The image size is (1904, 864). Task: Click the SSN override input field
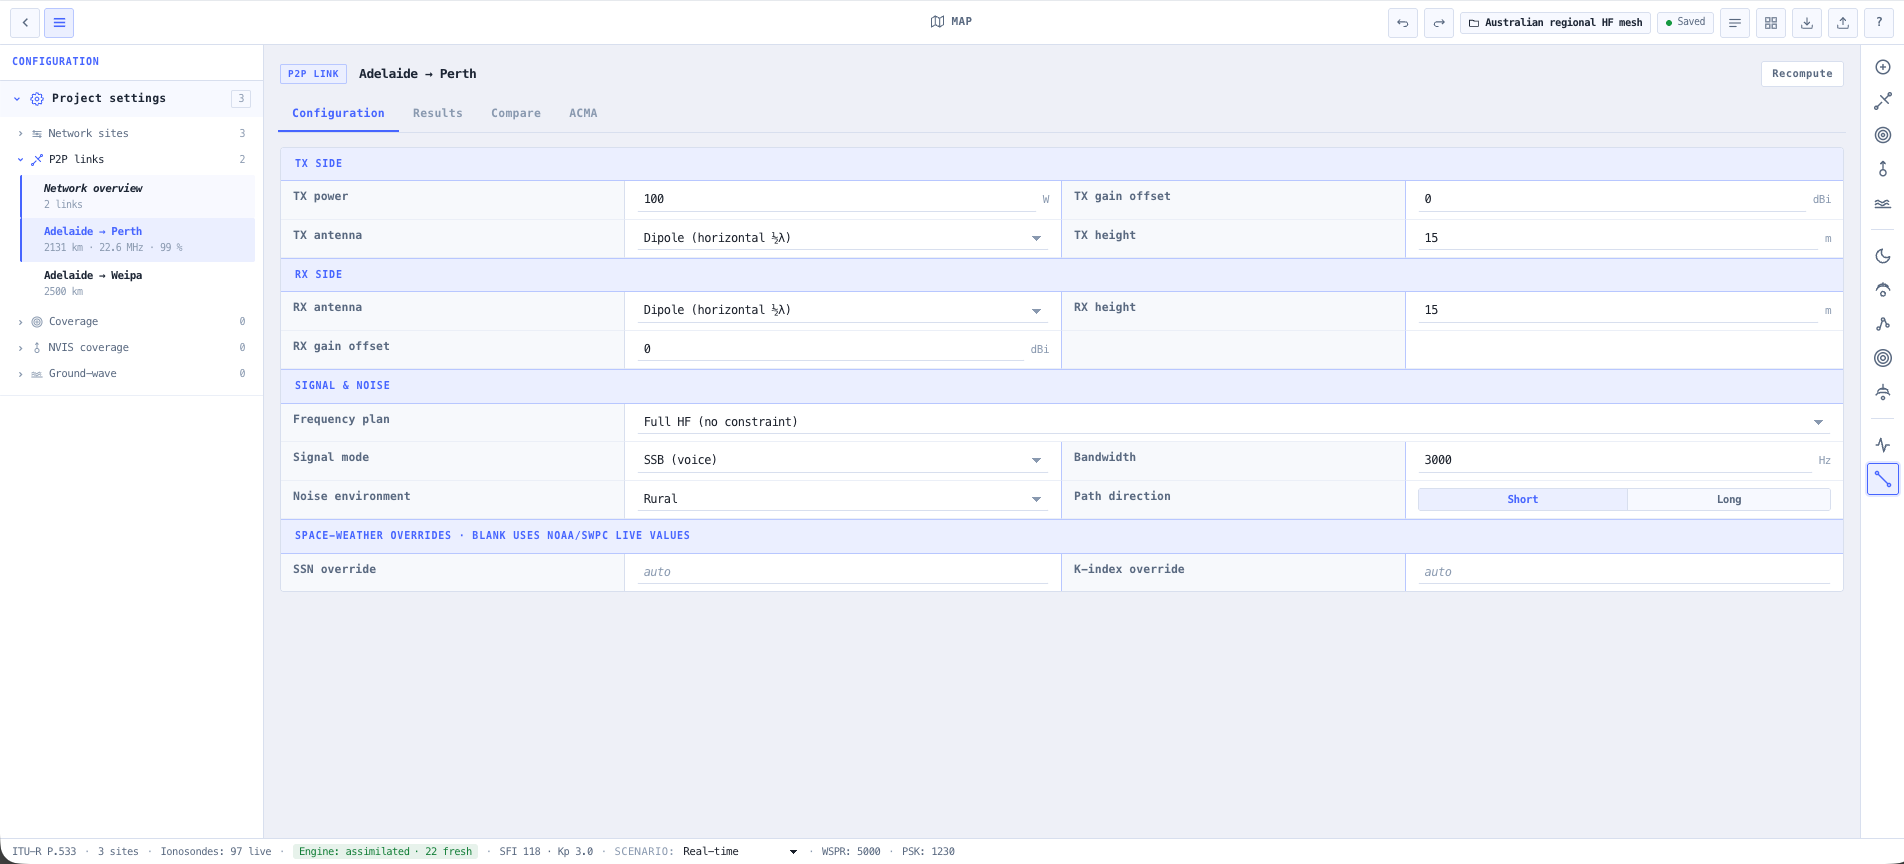pos(842,572)
